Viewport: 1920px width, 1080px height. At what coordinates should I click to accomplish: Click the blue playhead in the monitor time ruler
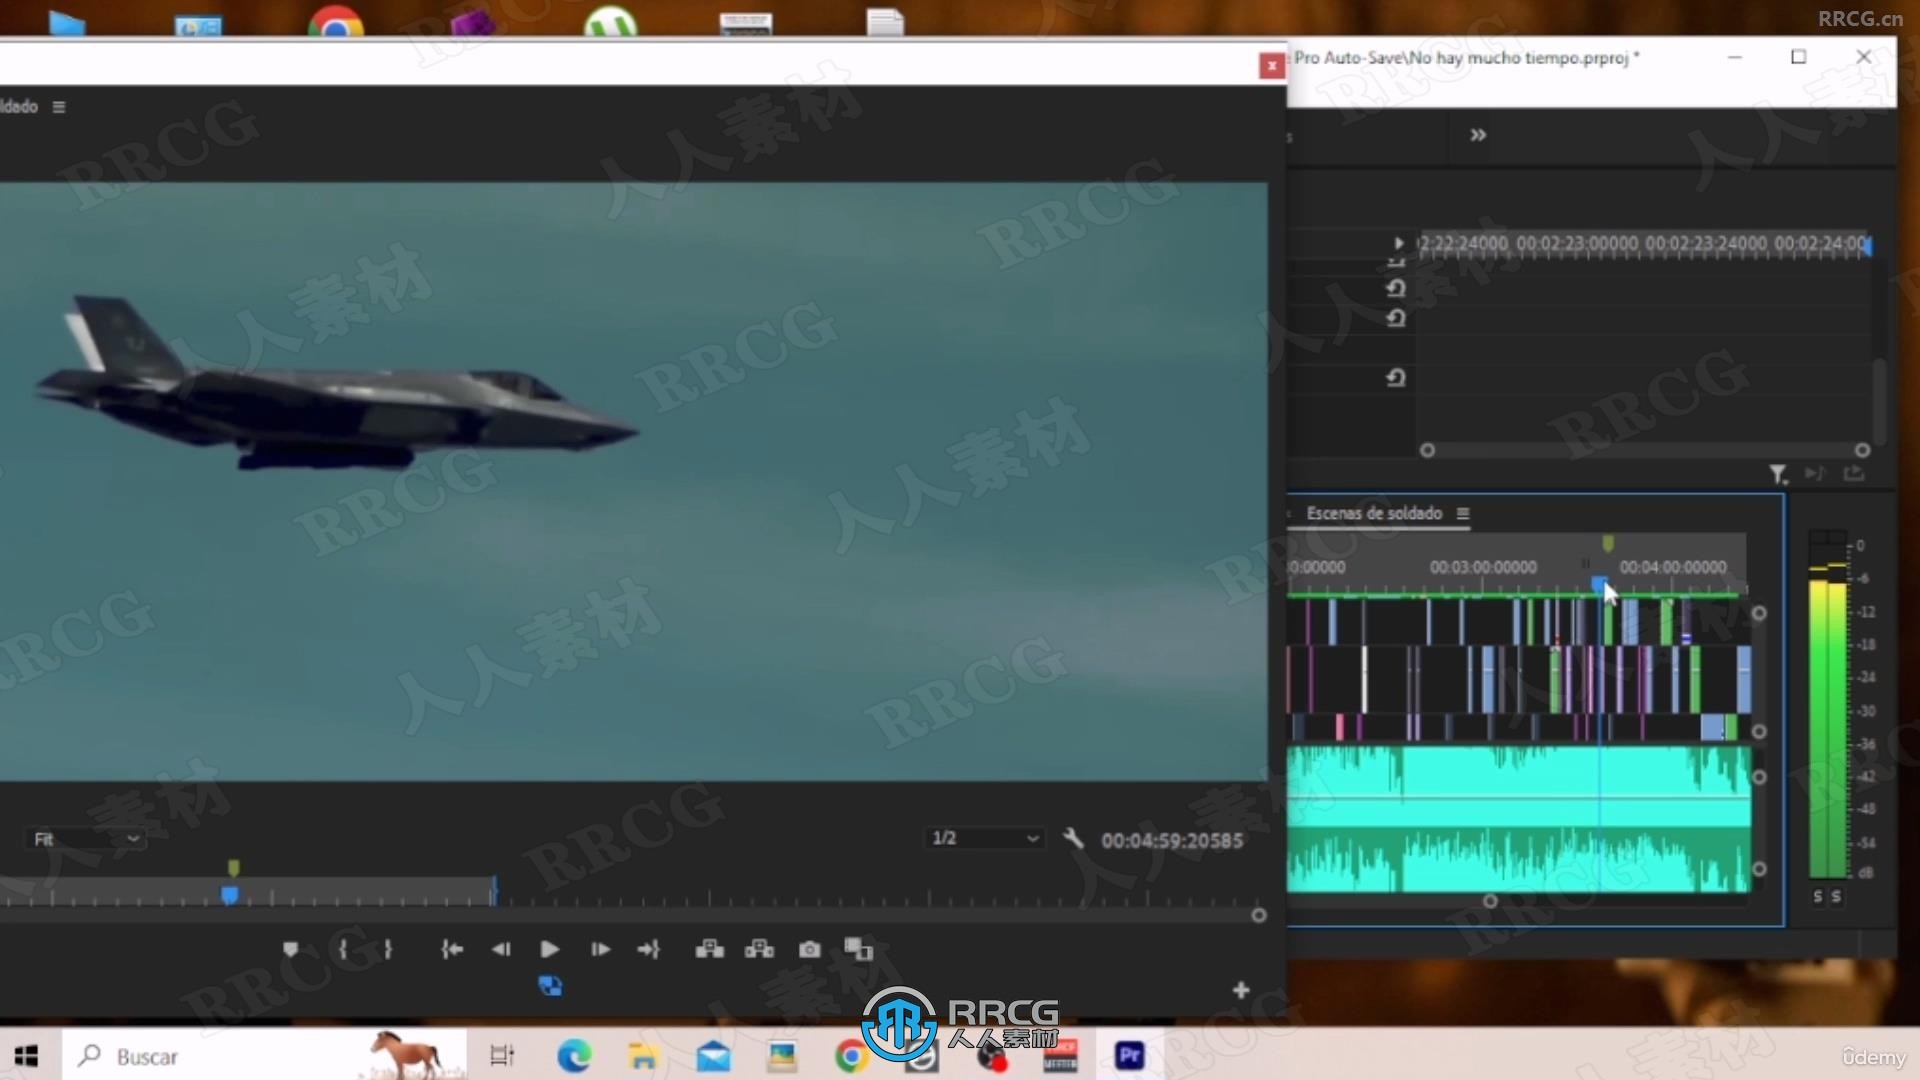tap(230, 895)
